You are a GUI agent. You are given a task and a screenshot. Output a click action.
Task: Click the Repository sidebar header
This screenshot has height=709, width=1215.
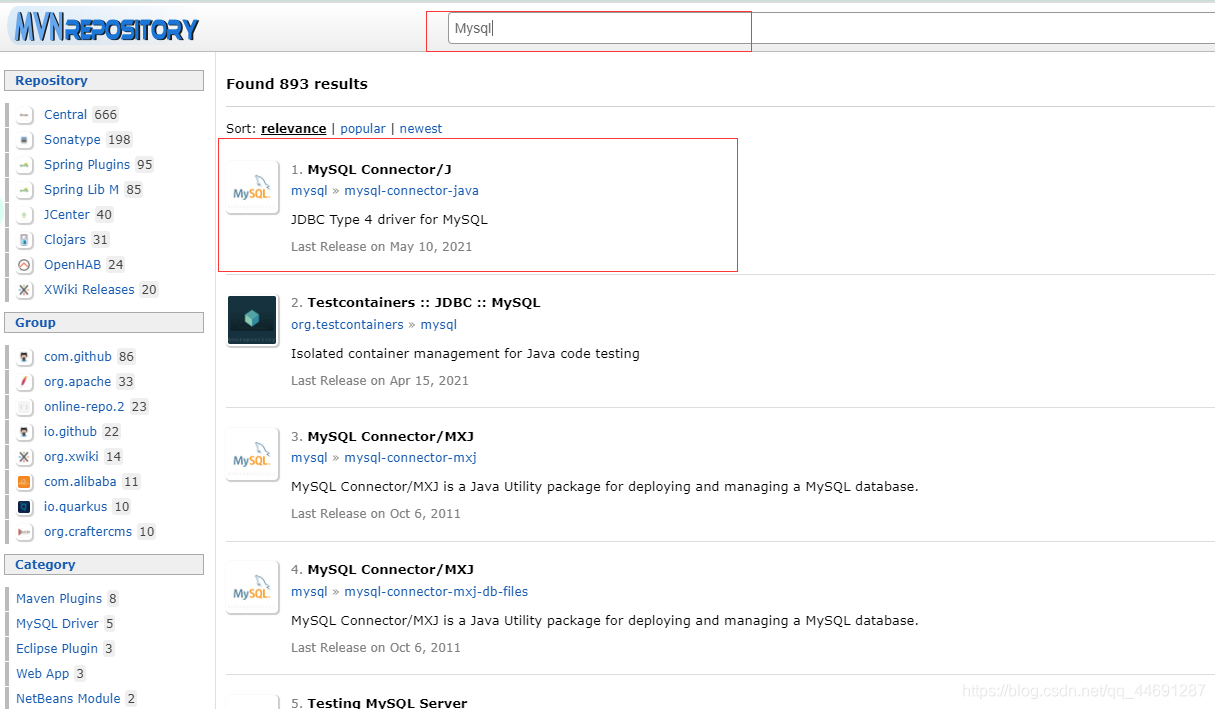(104, 81)
